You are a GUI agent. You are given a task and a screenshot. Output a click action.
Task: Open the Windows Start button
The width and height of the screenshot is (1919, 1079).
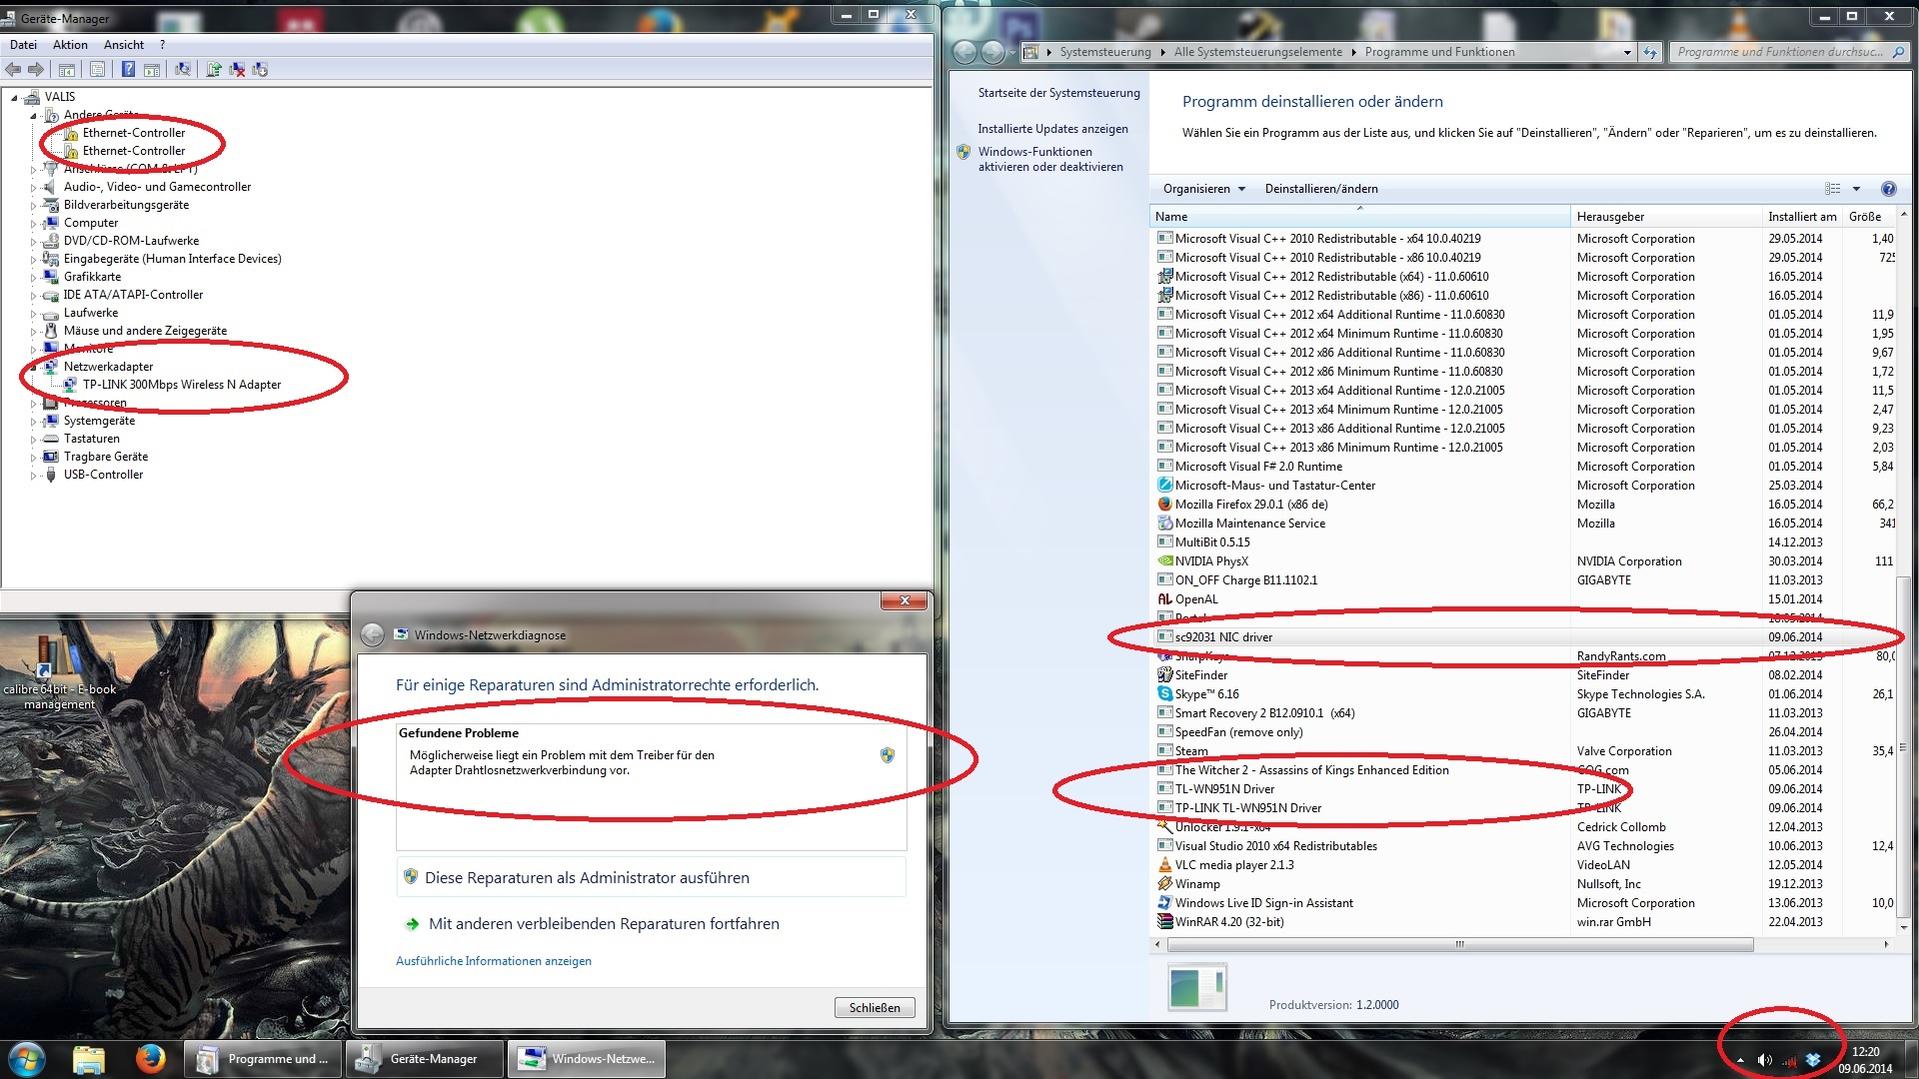[x=26, y=1059]
